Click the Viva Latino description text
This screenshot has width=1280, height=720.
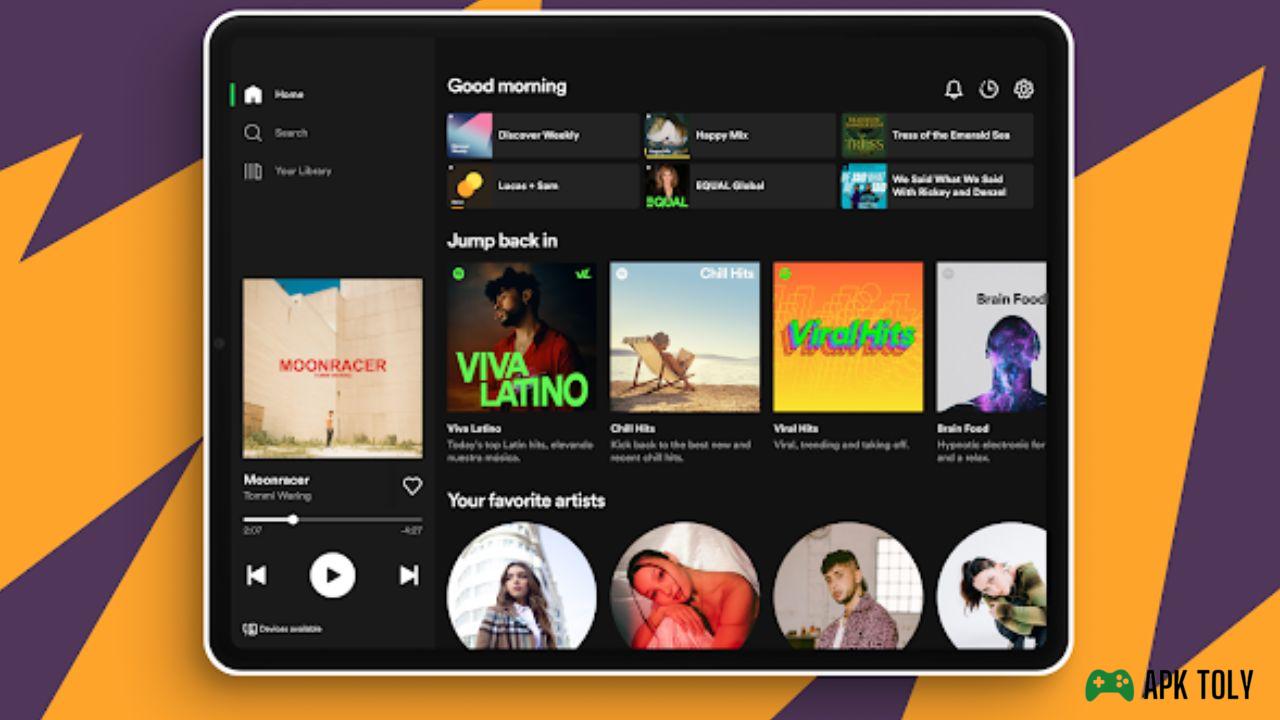(x=518, y=451)
